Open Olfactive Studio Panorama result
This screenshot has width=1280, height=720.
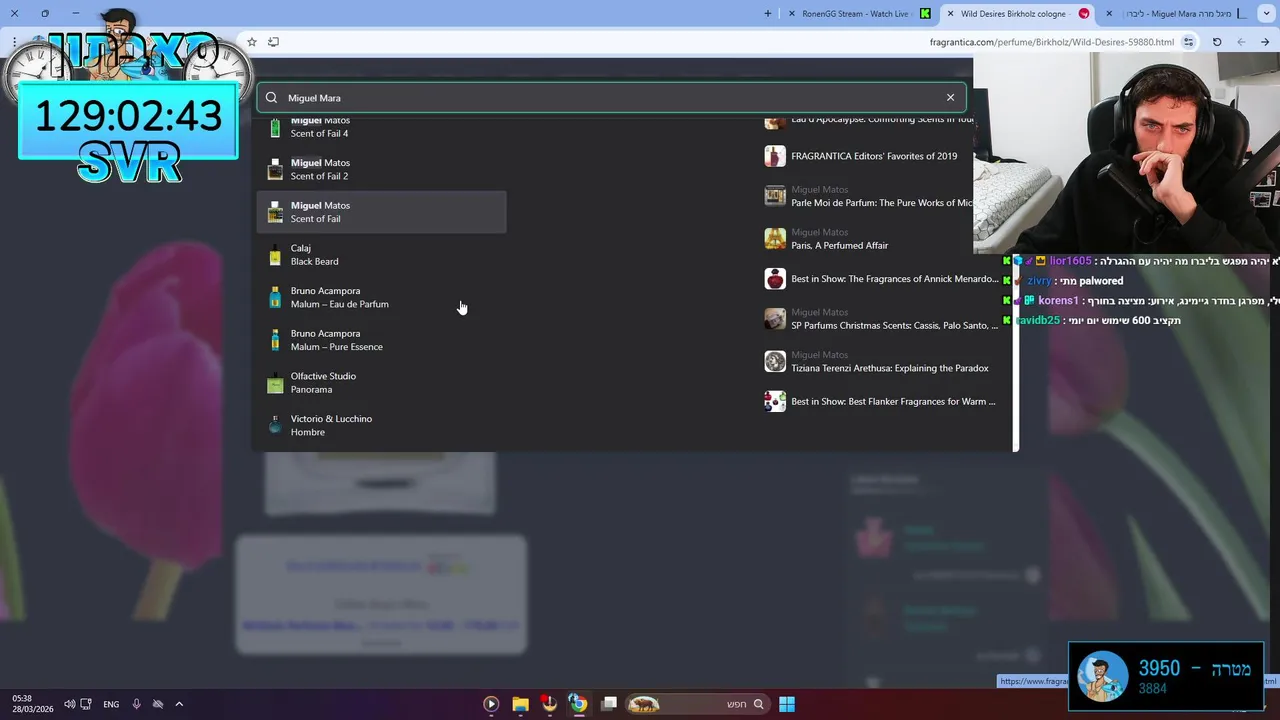(381, 383)
